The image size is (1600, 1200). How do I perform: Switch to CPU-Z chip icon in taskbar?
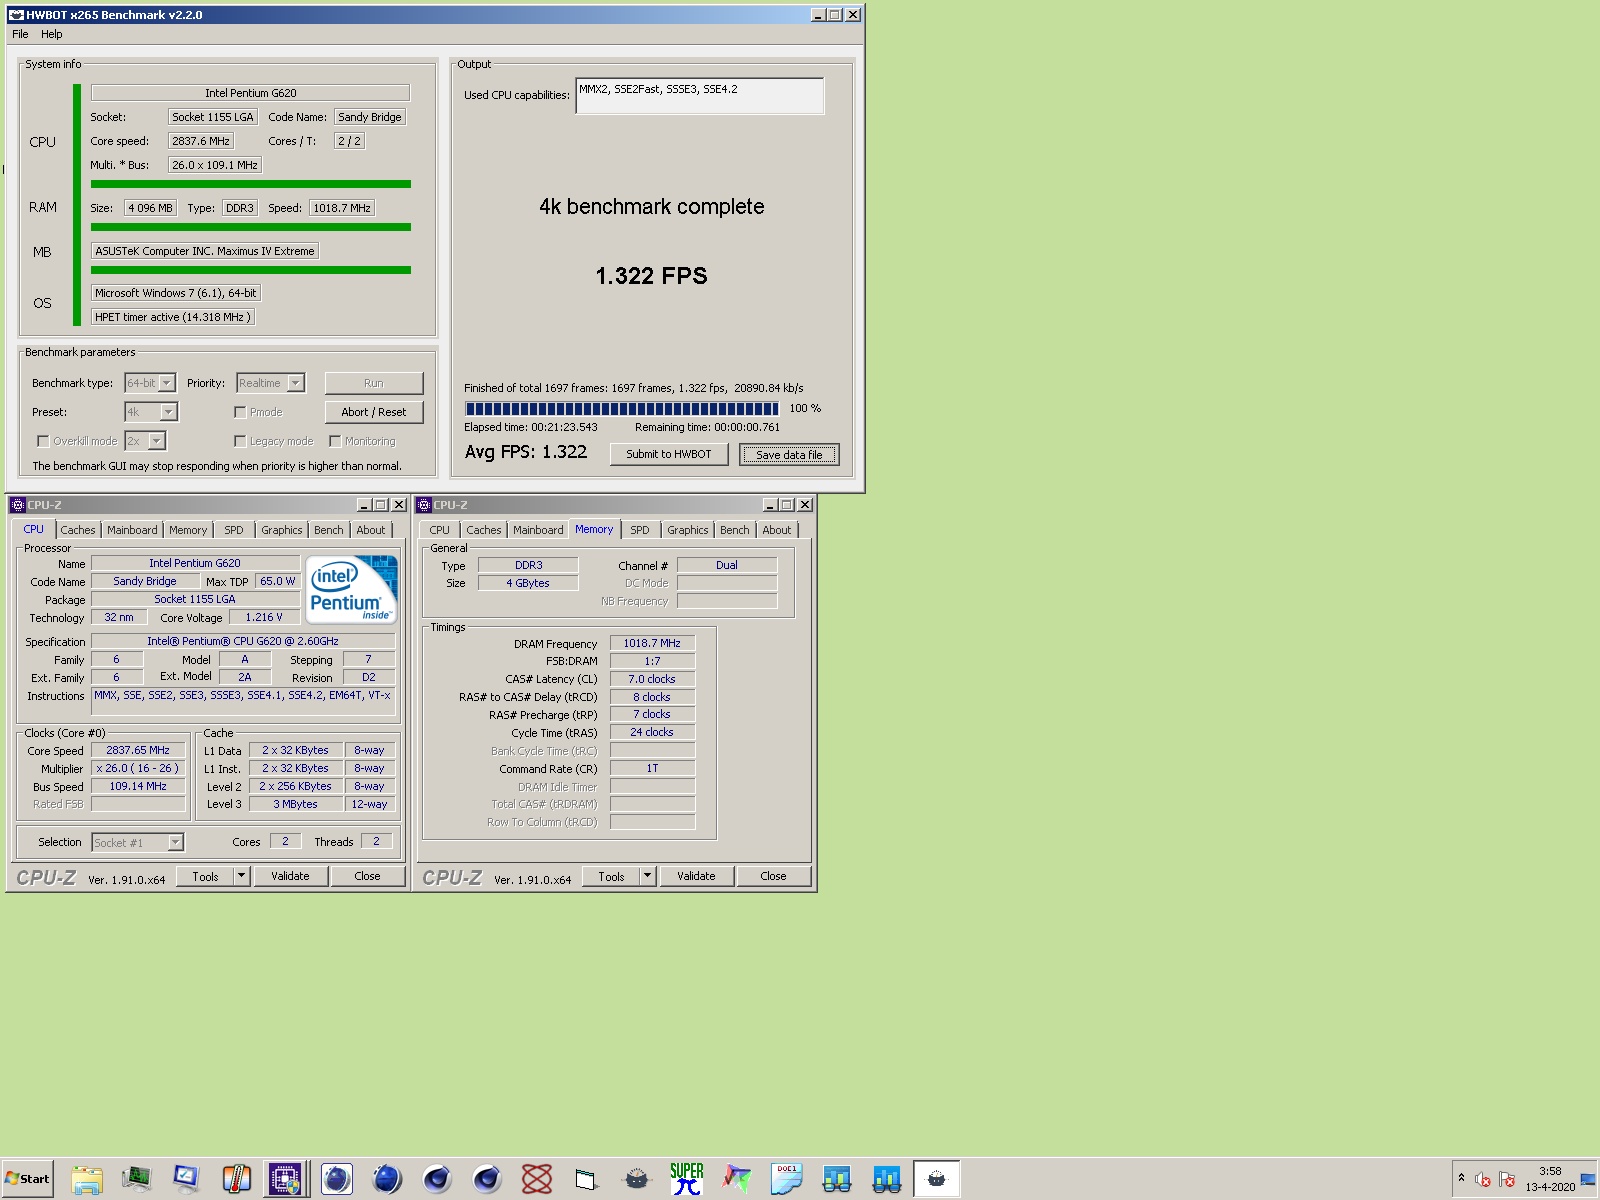pos(285,1179)
